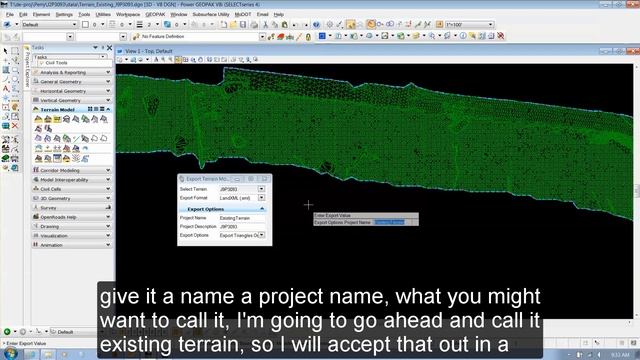This screenshot has width=640, height=360.
Task: Open the No Feature Definition dropdown
Action: (x=262, y=37)
